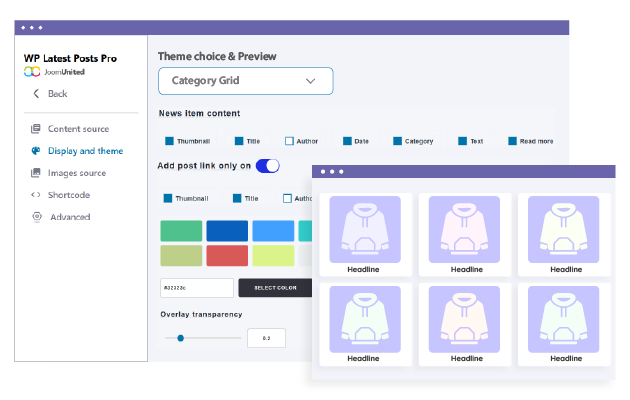Go to the Shortcode menu item
630x400 pixels.
click(x=69, y=195)
